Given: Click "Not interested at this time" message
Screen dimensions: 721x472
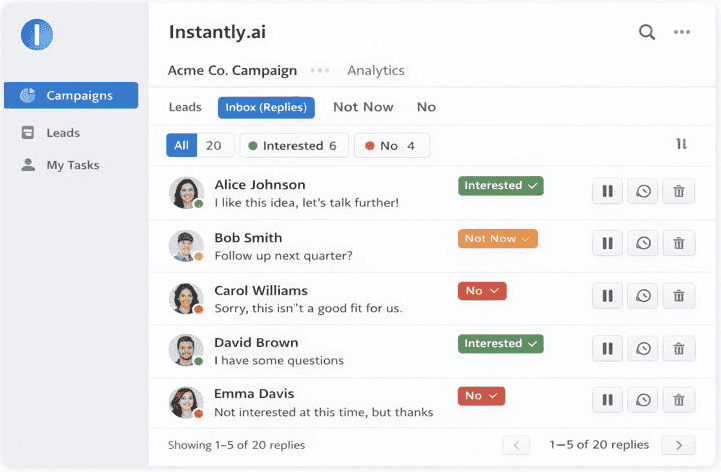Looking at the screenshot, I should 324,412.
